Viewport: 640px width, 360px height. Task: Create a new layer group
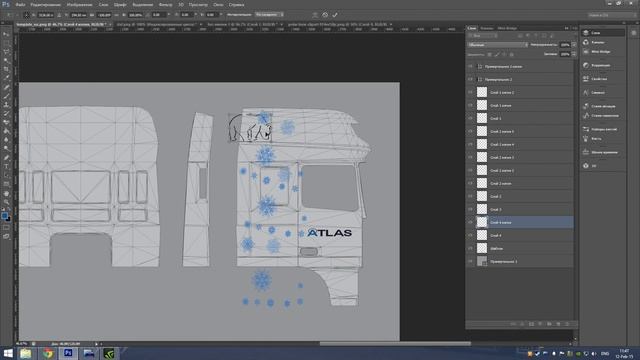(549, 324)
